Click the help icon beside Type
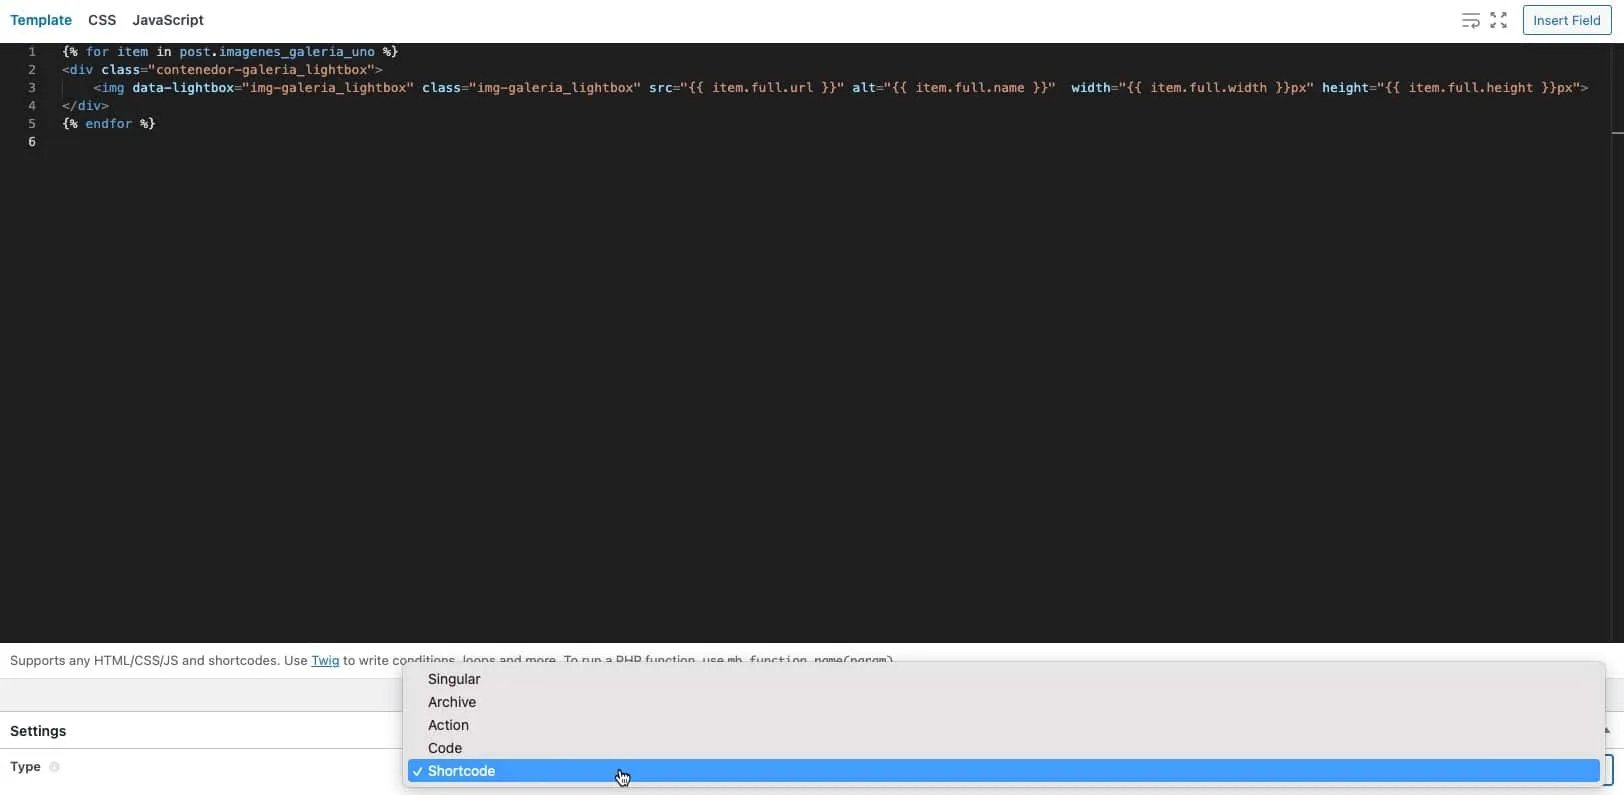 click(54, 767)
